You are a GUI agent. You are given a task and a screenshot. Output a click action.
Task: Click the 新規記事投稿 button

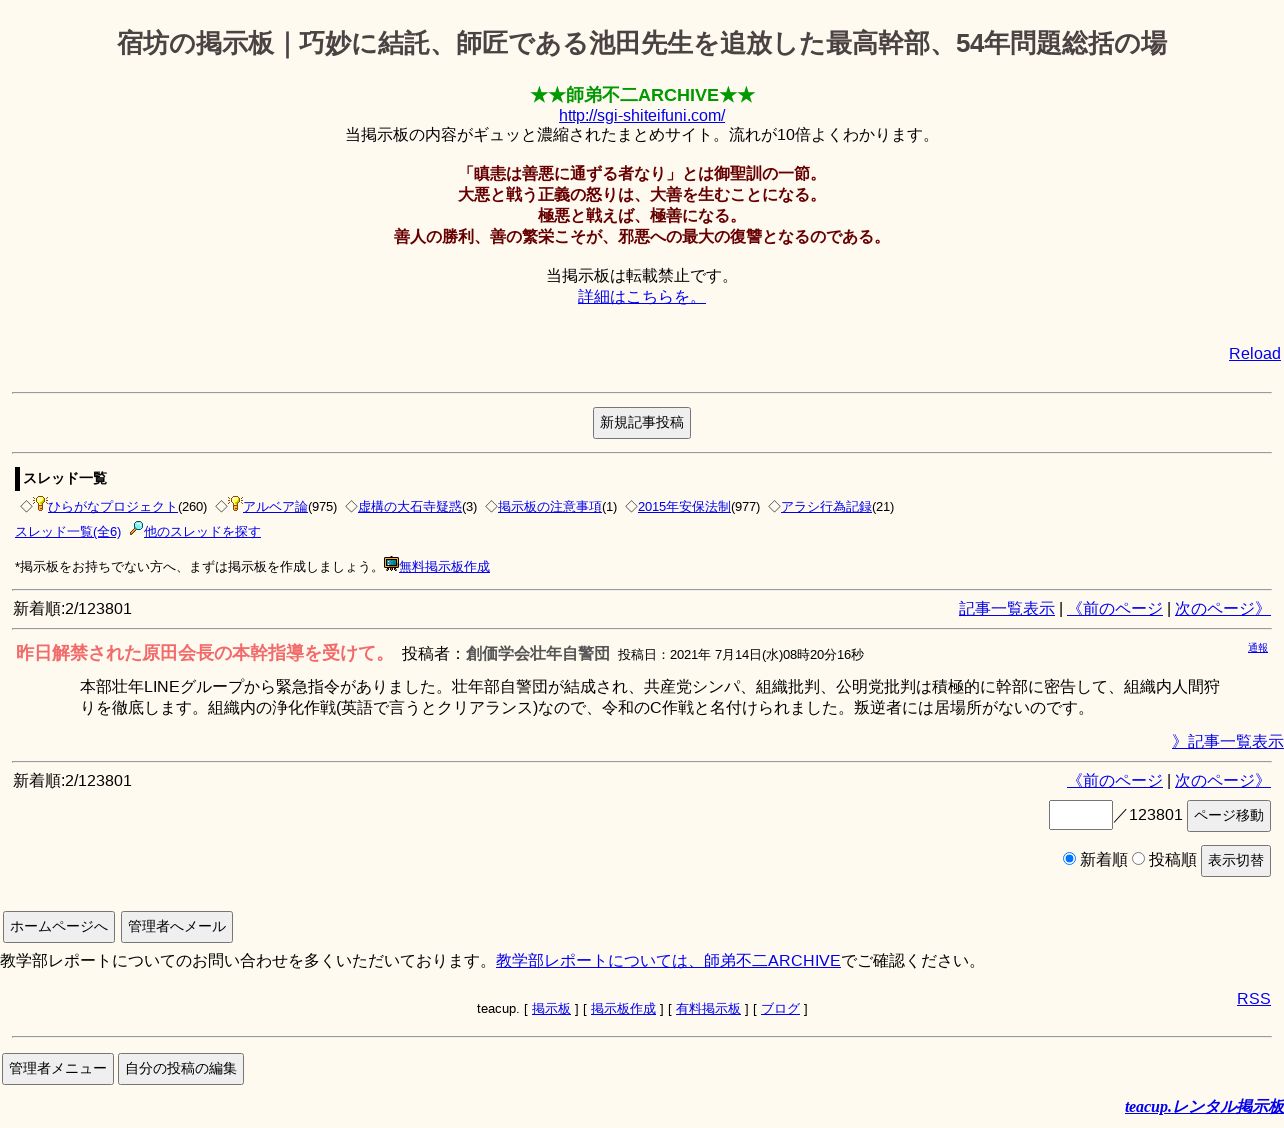(642, 423)
